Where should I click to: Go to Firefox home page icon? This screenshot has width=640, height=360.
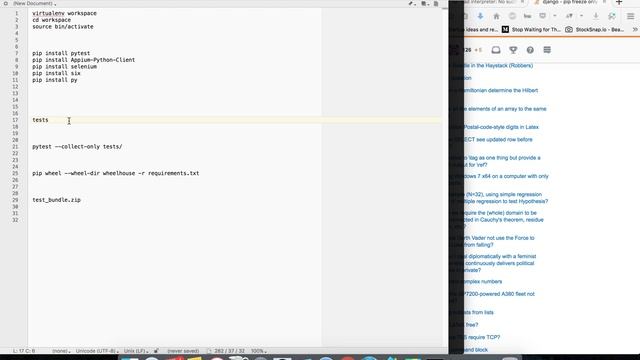point(496,16)
